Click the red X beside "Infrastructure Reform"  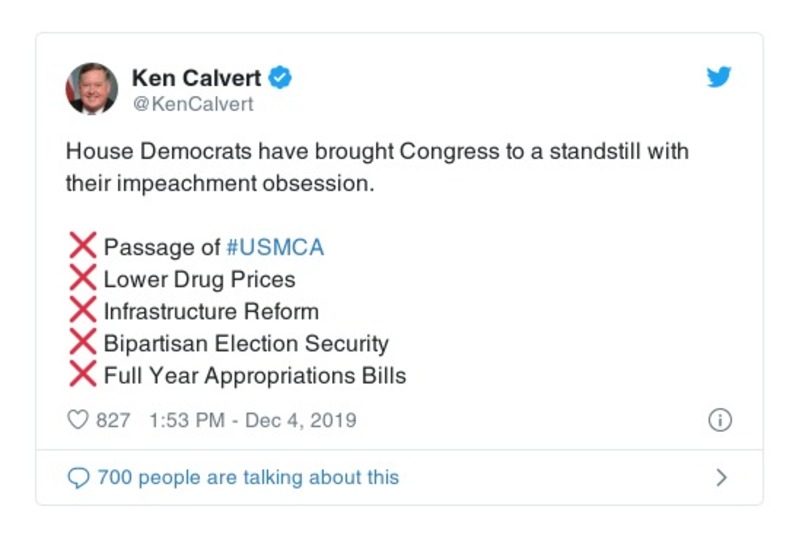pyautogui.click(x=83, y=311)
